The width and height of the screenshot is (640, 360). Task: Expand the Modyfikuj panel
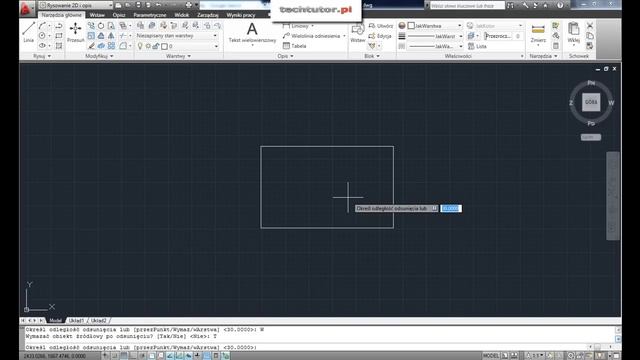click(x=99, y=56)
